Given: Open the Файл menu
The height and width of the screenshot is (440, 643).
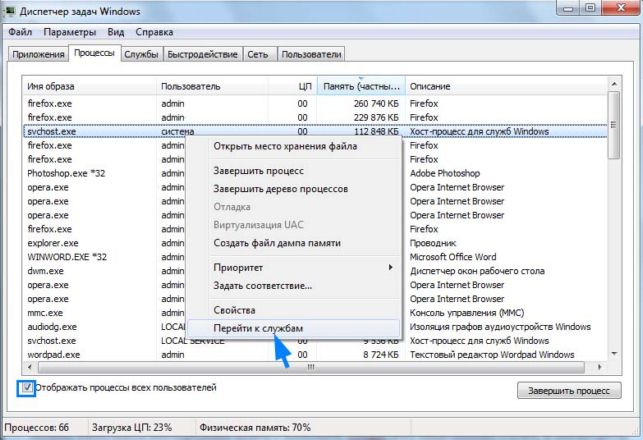Looking at the screenshot, I should click(20, 32).
